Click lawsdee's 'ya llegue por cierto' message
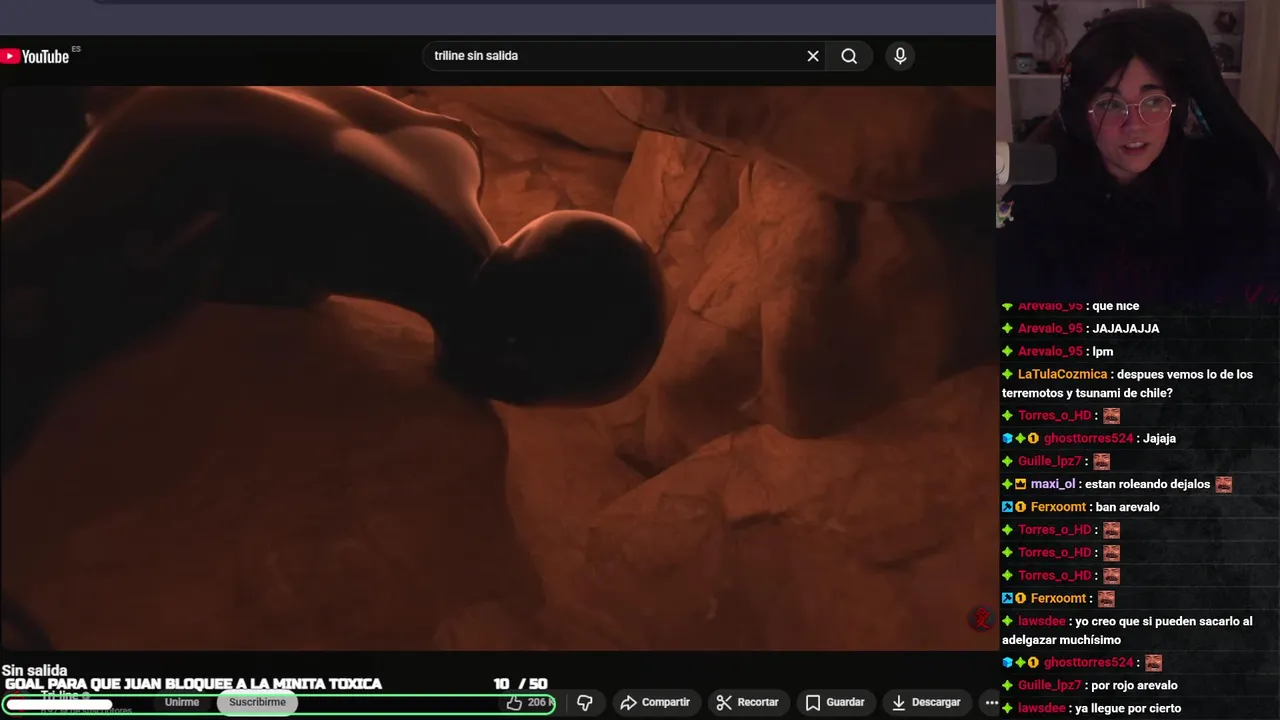Viewport: 1280px width, 720px height. point(1128,708)
